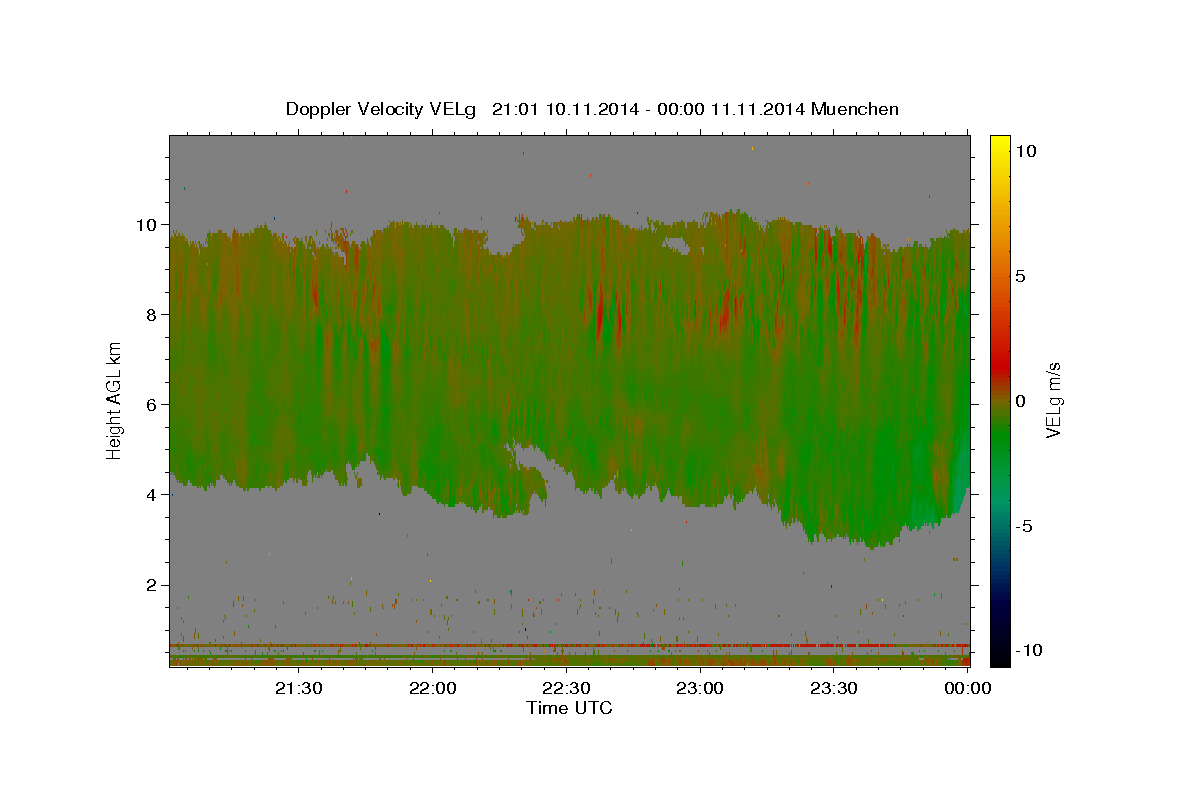This screenshot has height=800, width=1200.
Task: Click the red horizontal line near the ground
Action: pos(569,646)
